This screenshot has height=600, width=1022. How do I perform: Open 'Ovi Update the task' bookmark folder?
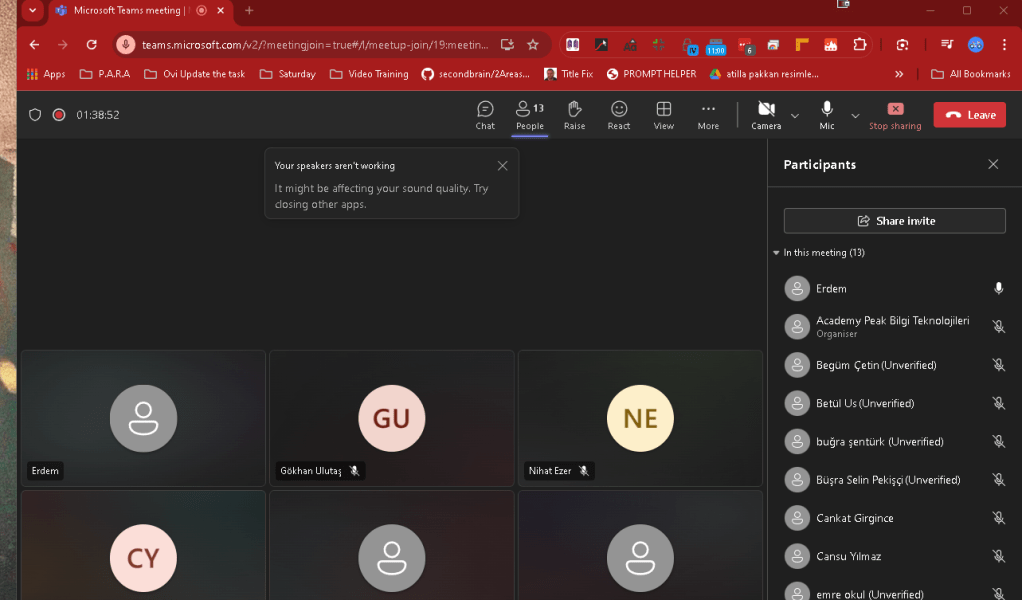[x=195, y=74]
